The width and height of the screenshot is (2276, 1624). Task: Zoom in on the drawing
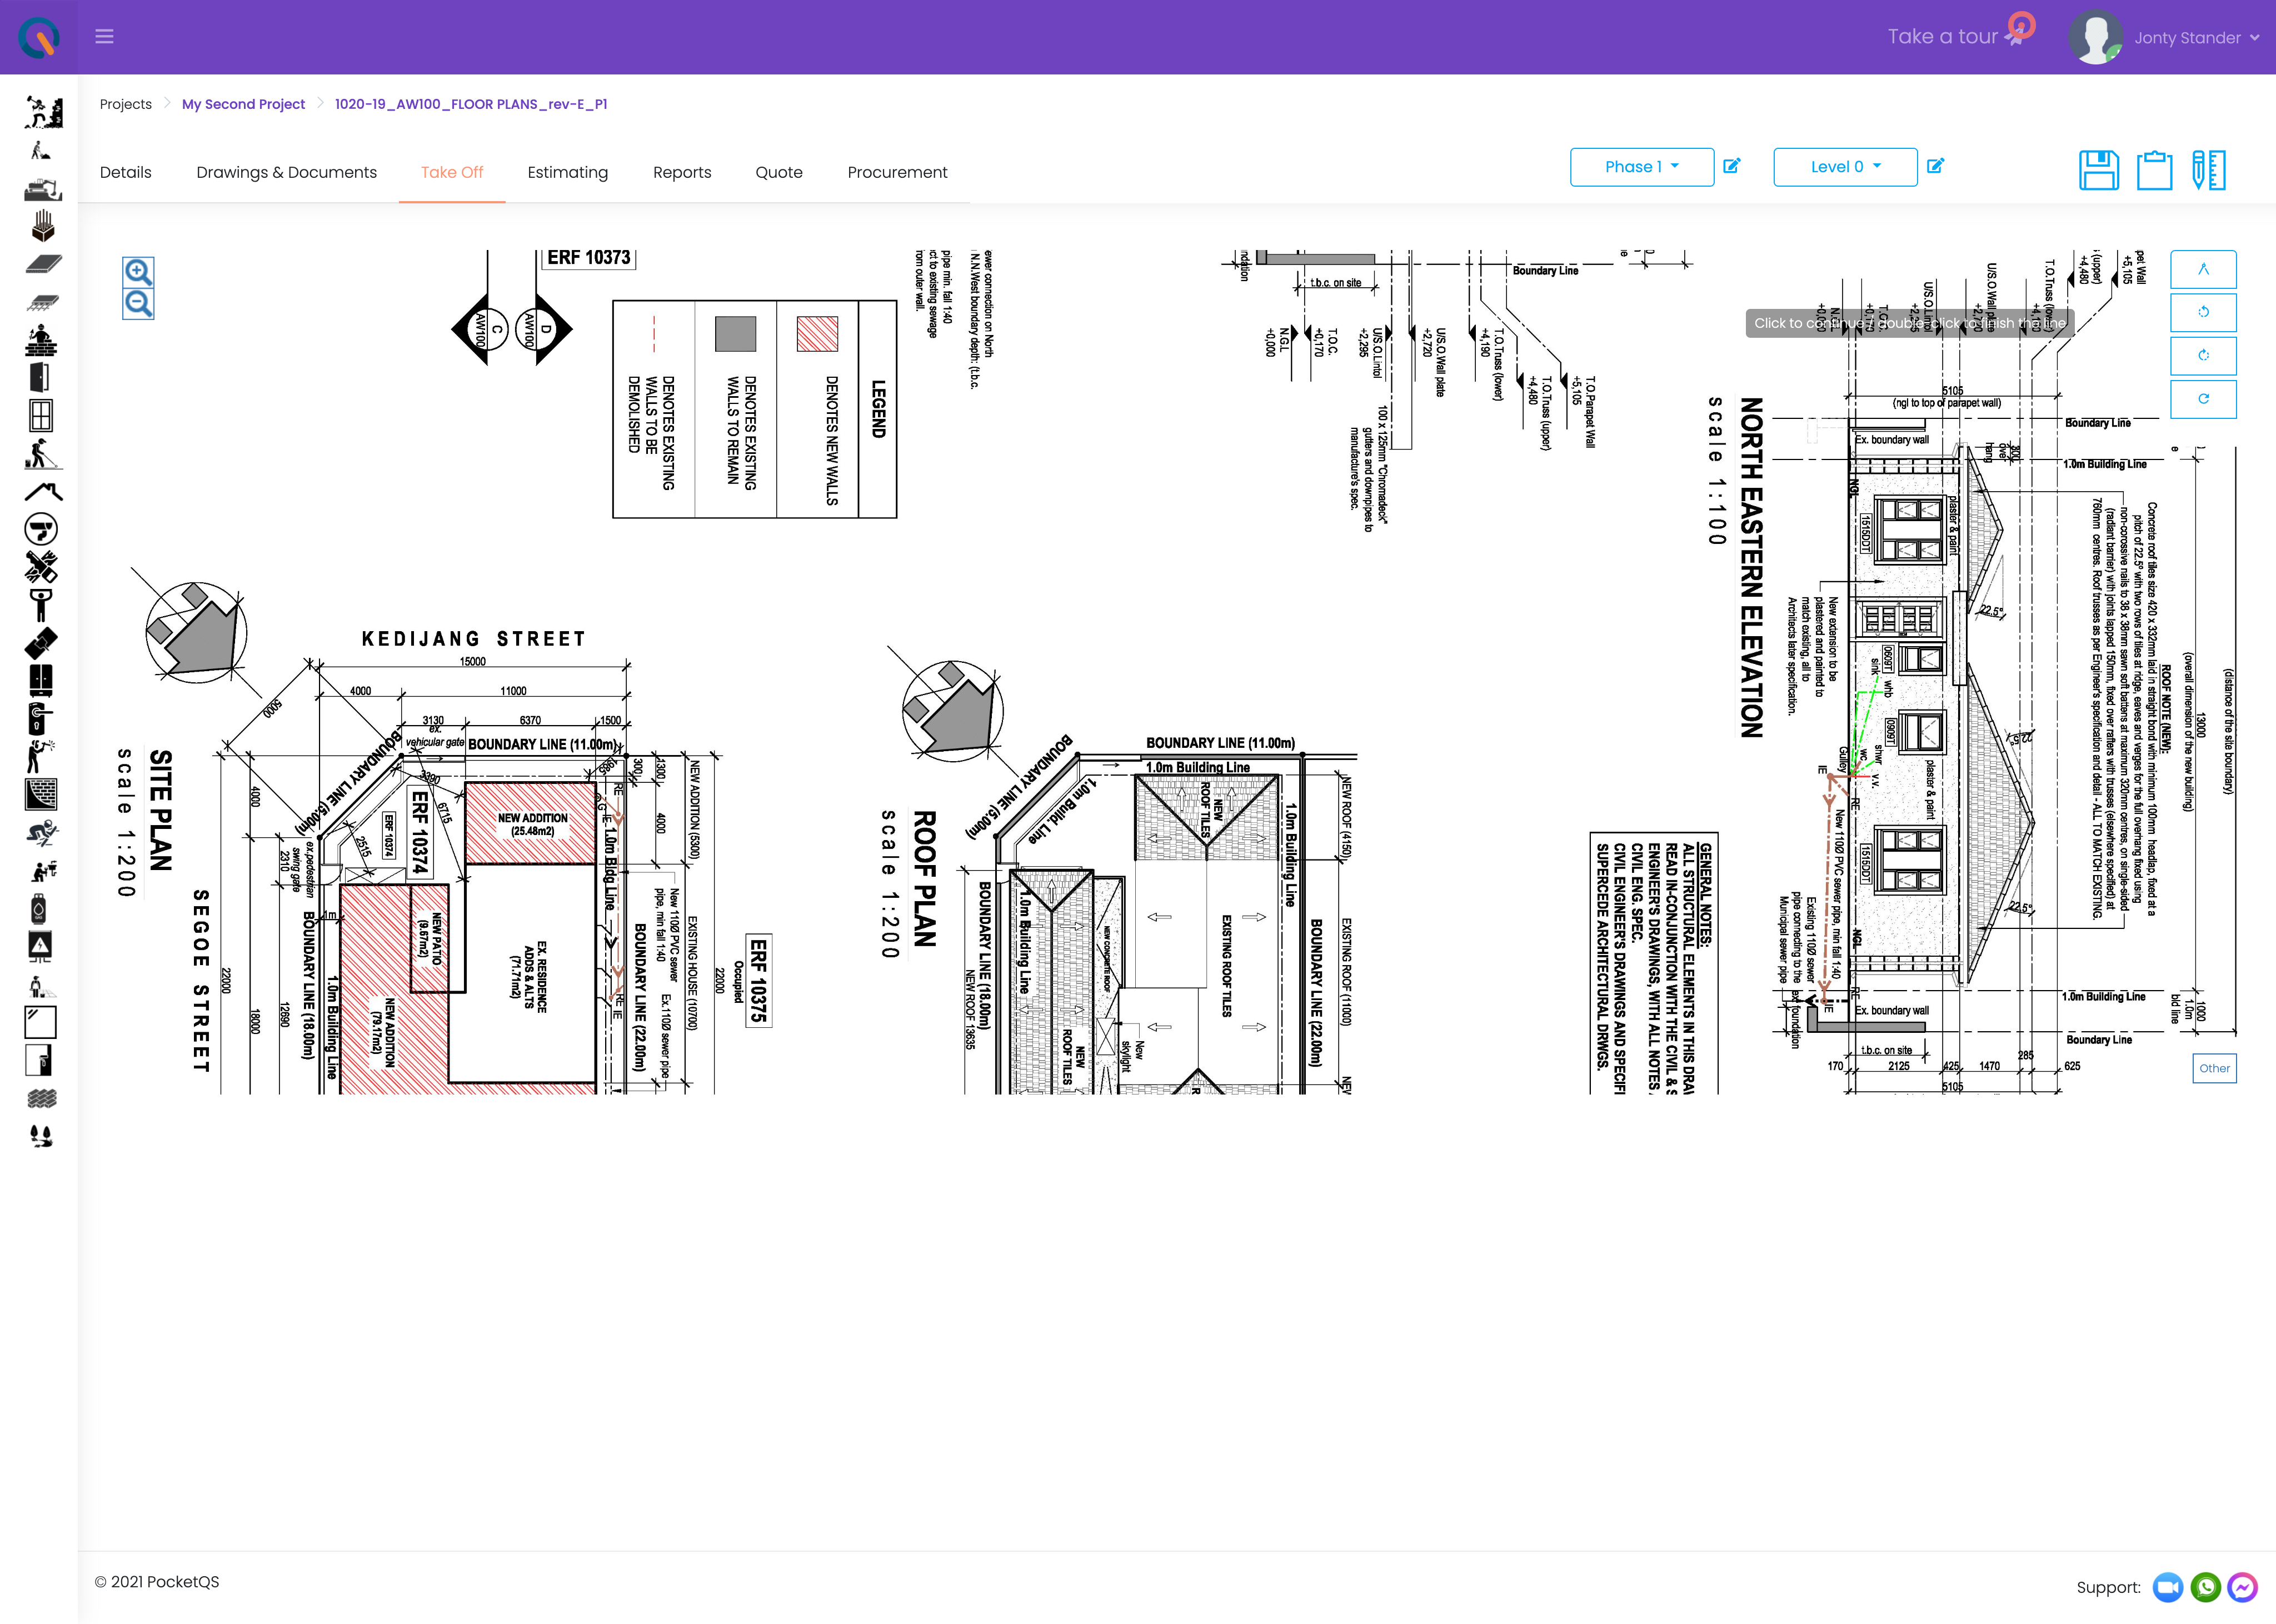(x=138, y=272)
